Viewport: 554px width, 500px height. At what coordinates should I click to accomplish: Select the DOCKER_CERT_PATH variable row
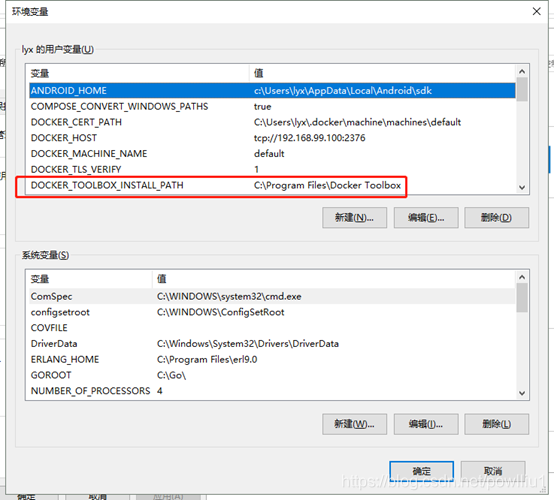point(272,122)
